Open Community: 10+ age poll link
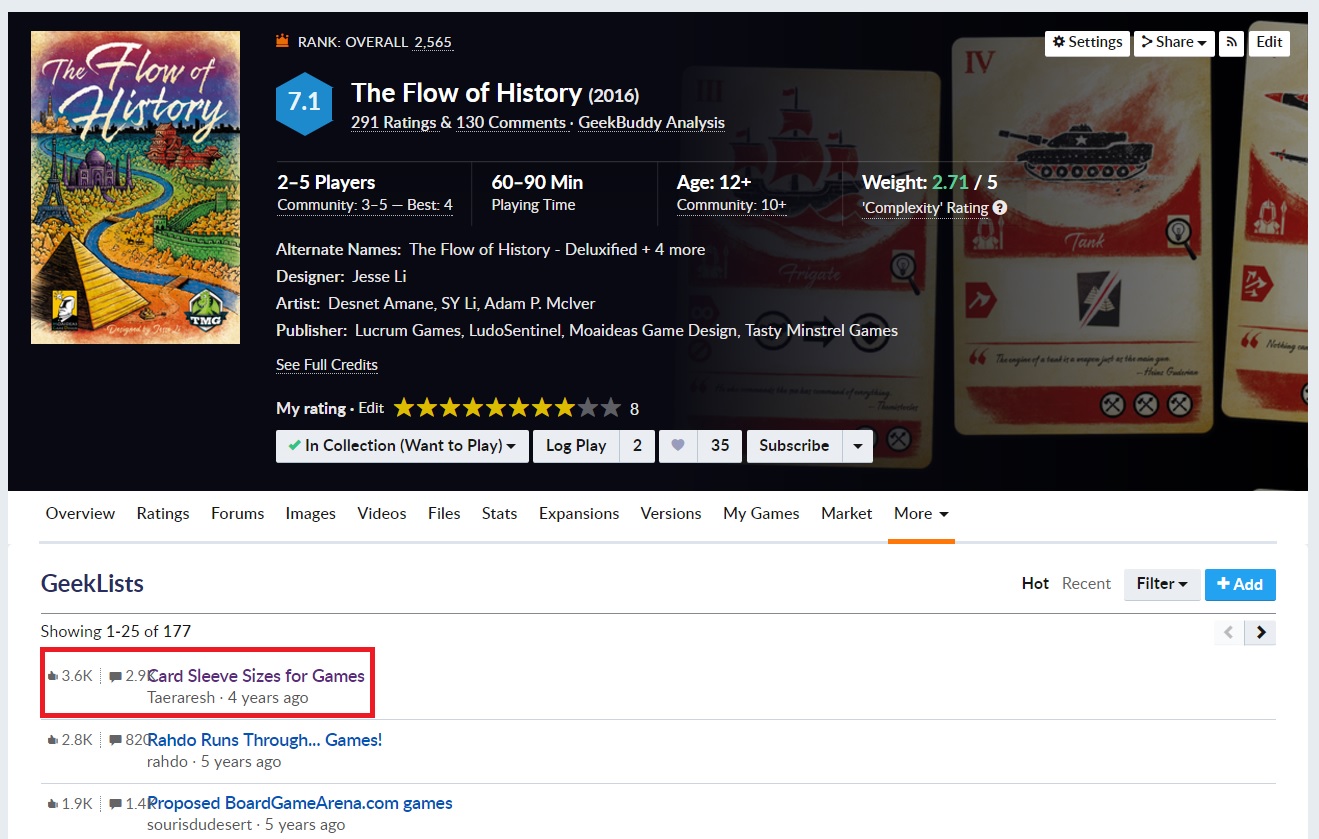 (732, 206)
